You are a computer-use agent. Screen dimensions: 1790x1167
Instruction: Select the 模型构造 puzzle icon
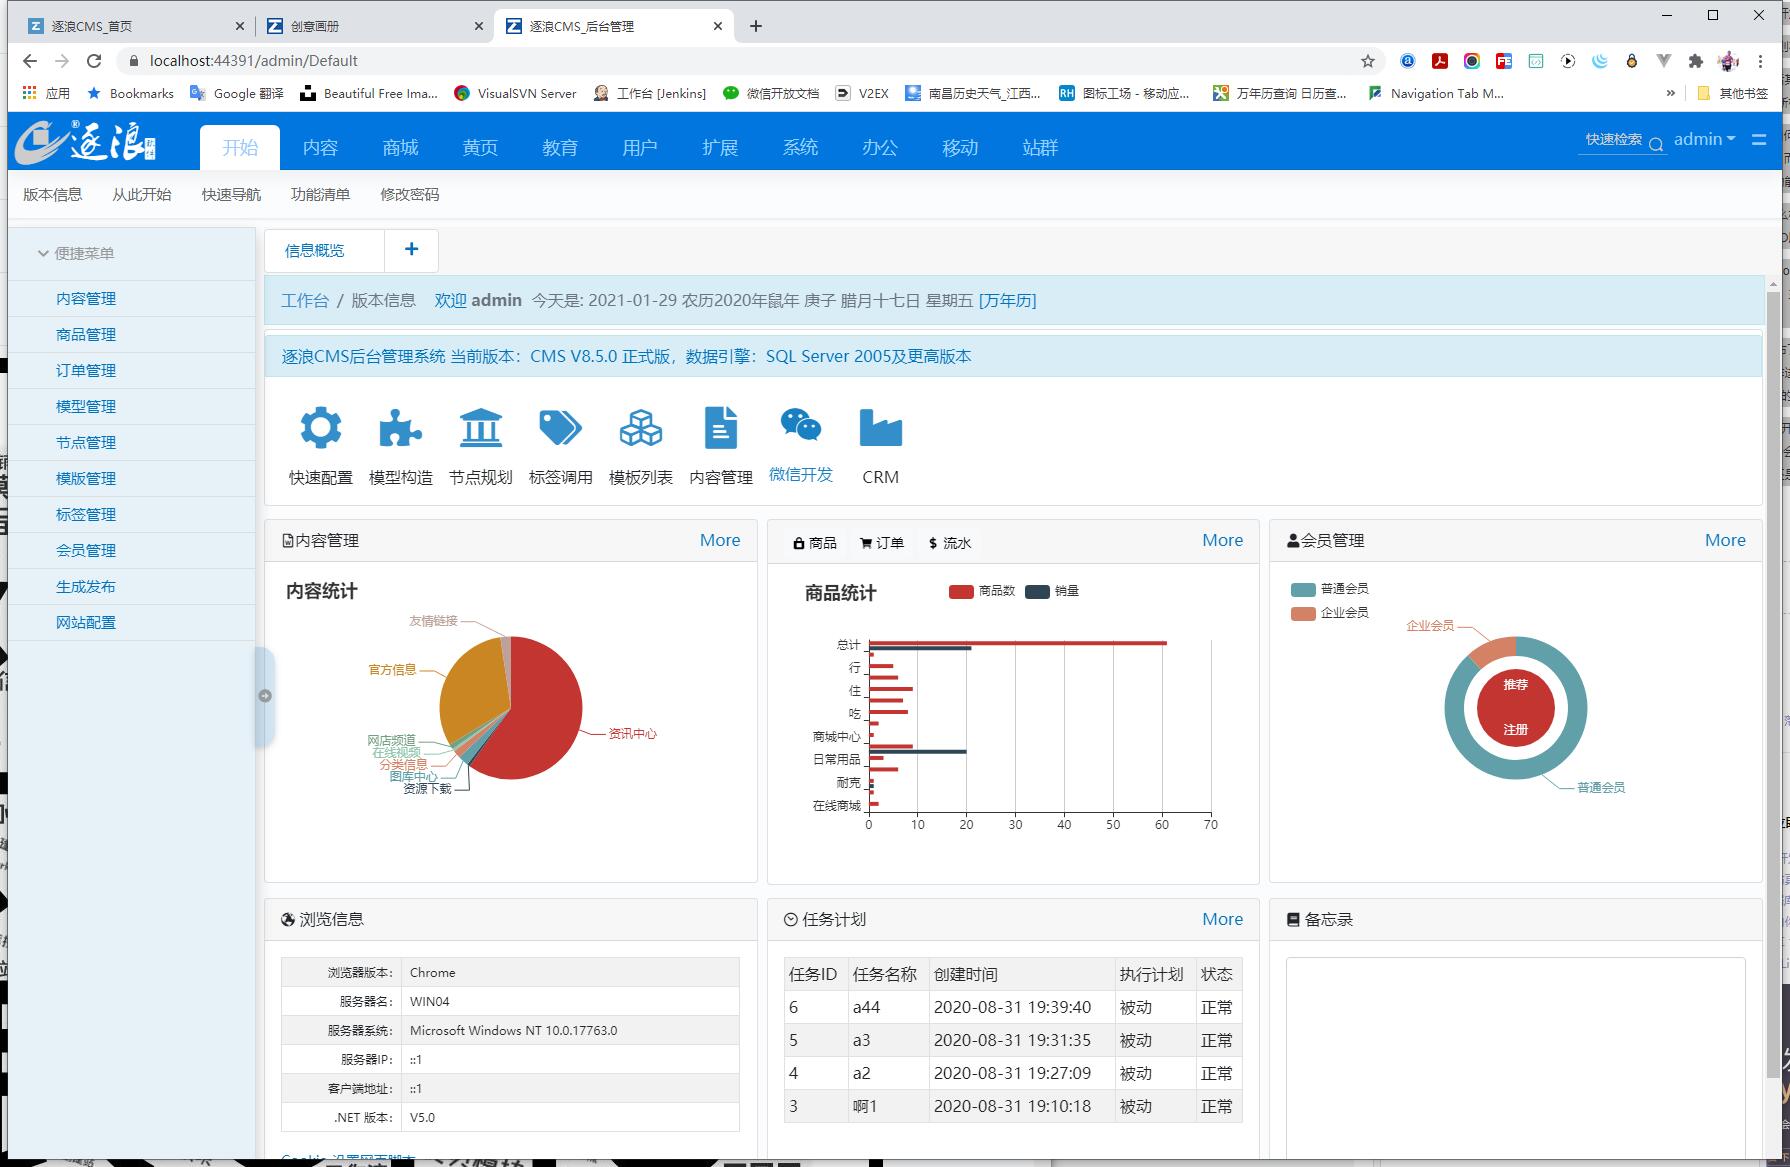click(400, 428)
